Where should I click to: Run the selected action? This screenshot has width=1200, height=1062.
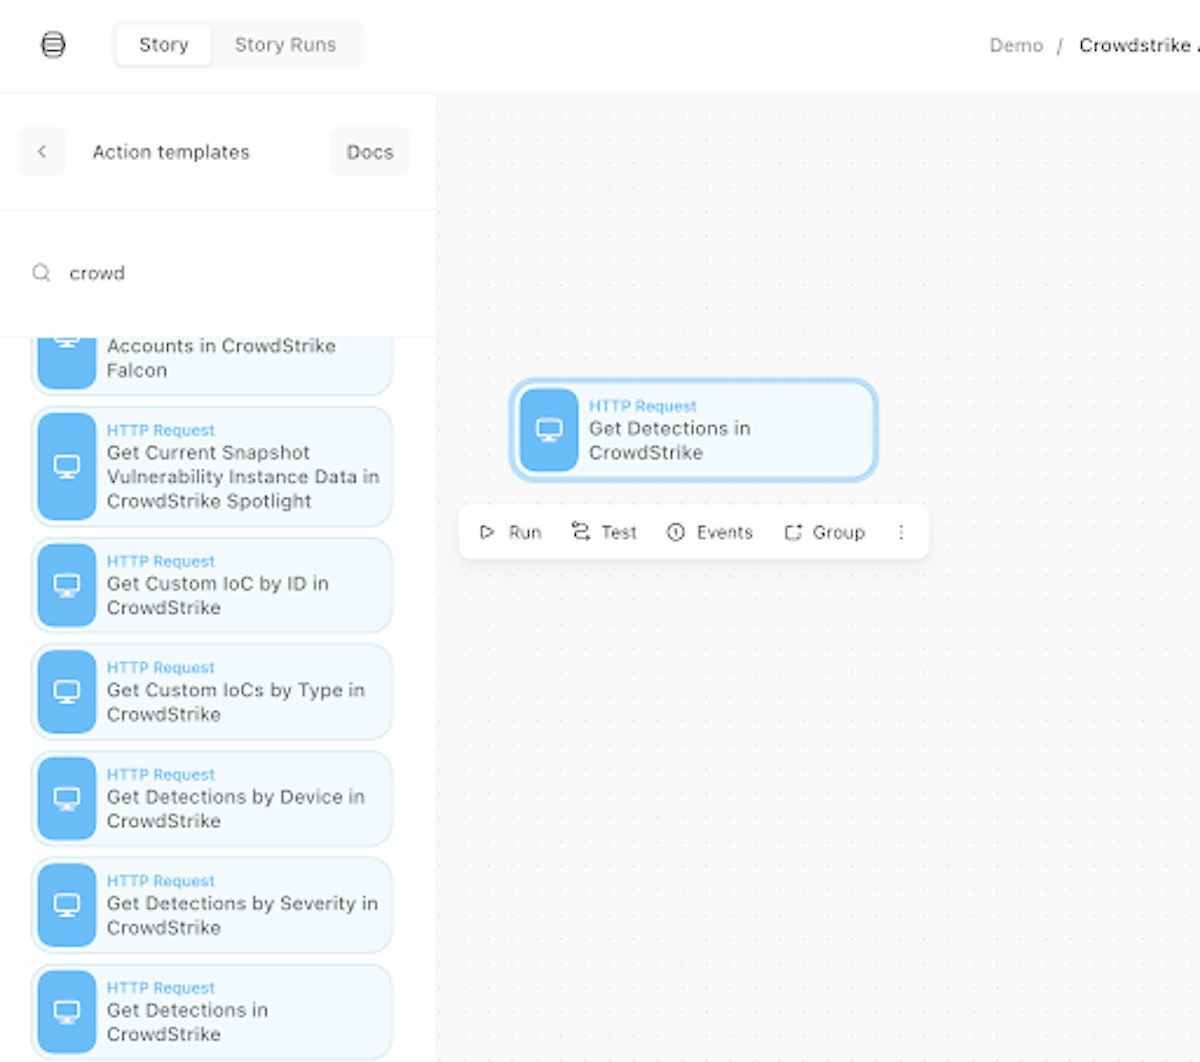click(510, 532)
